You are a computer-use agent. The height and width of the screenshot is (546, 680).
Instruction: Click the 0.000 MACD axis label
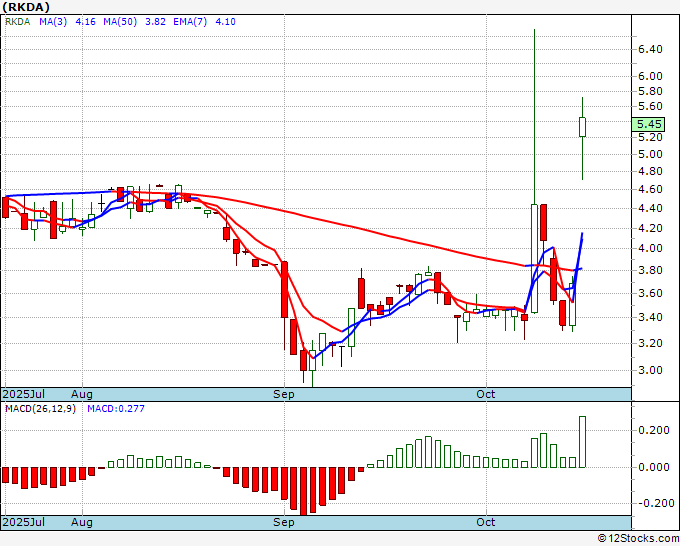pos(653,468)
